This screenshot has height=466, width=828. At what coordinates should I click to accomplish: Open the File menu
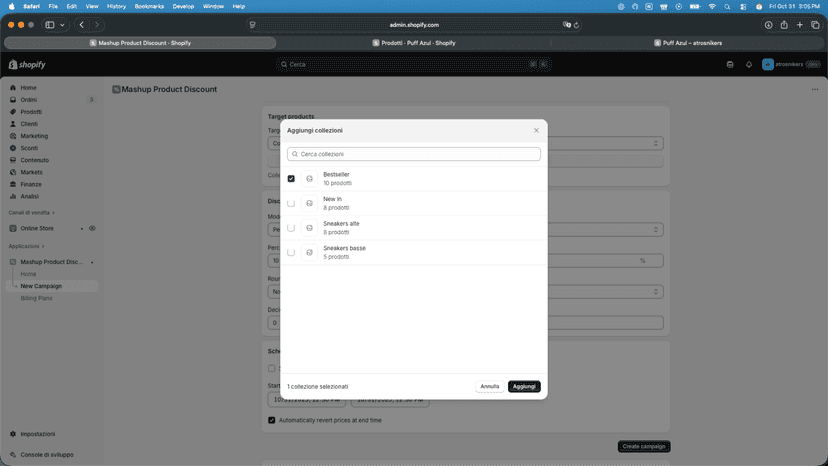53,6
